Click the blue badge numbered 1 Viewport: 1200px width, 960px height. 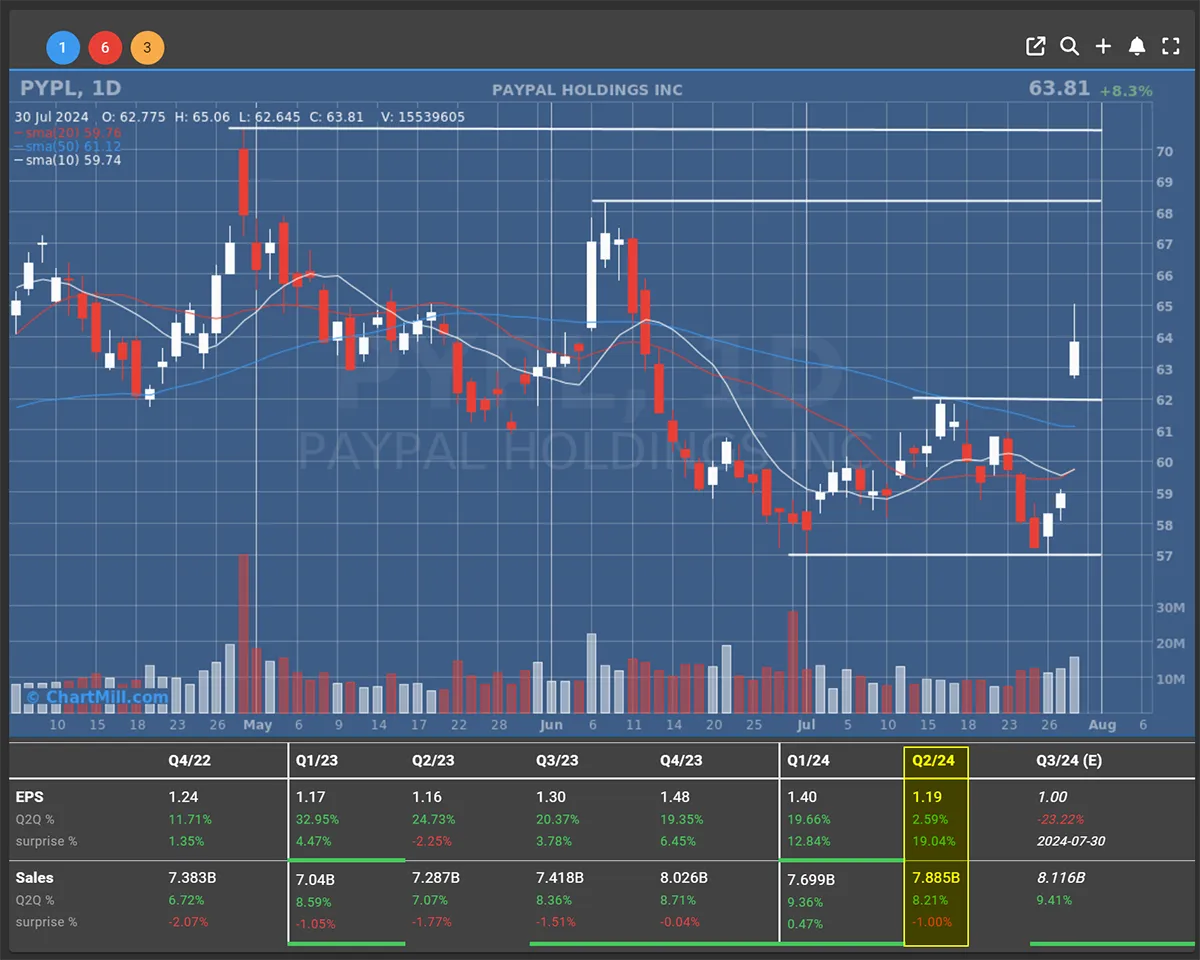[x=63, y=47]
